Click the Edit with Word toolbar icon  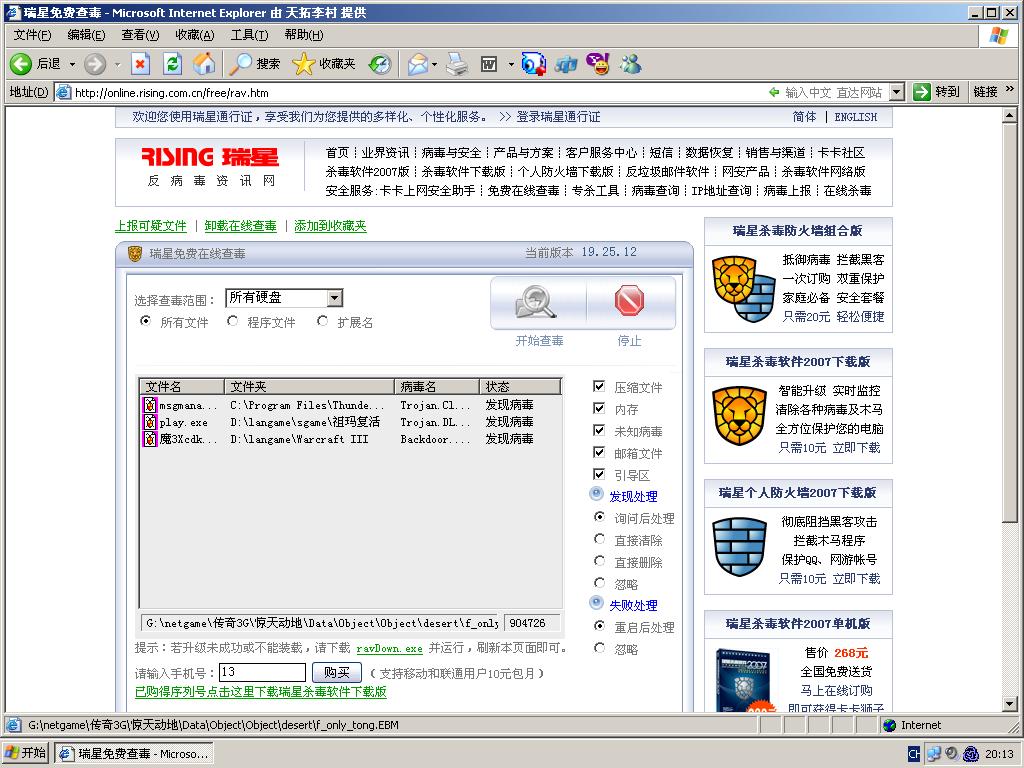489,64
